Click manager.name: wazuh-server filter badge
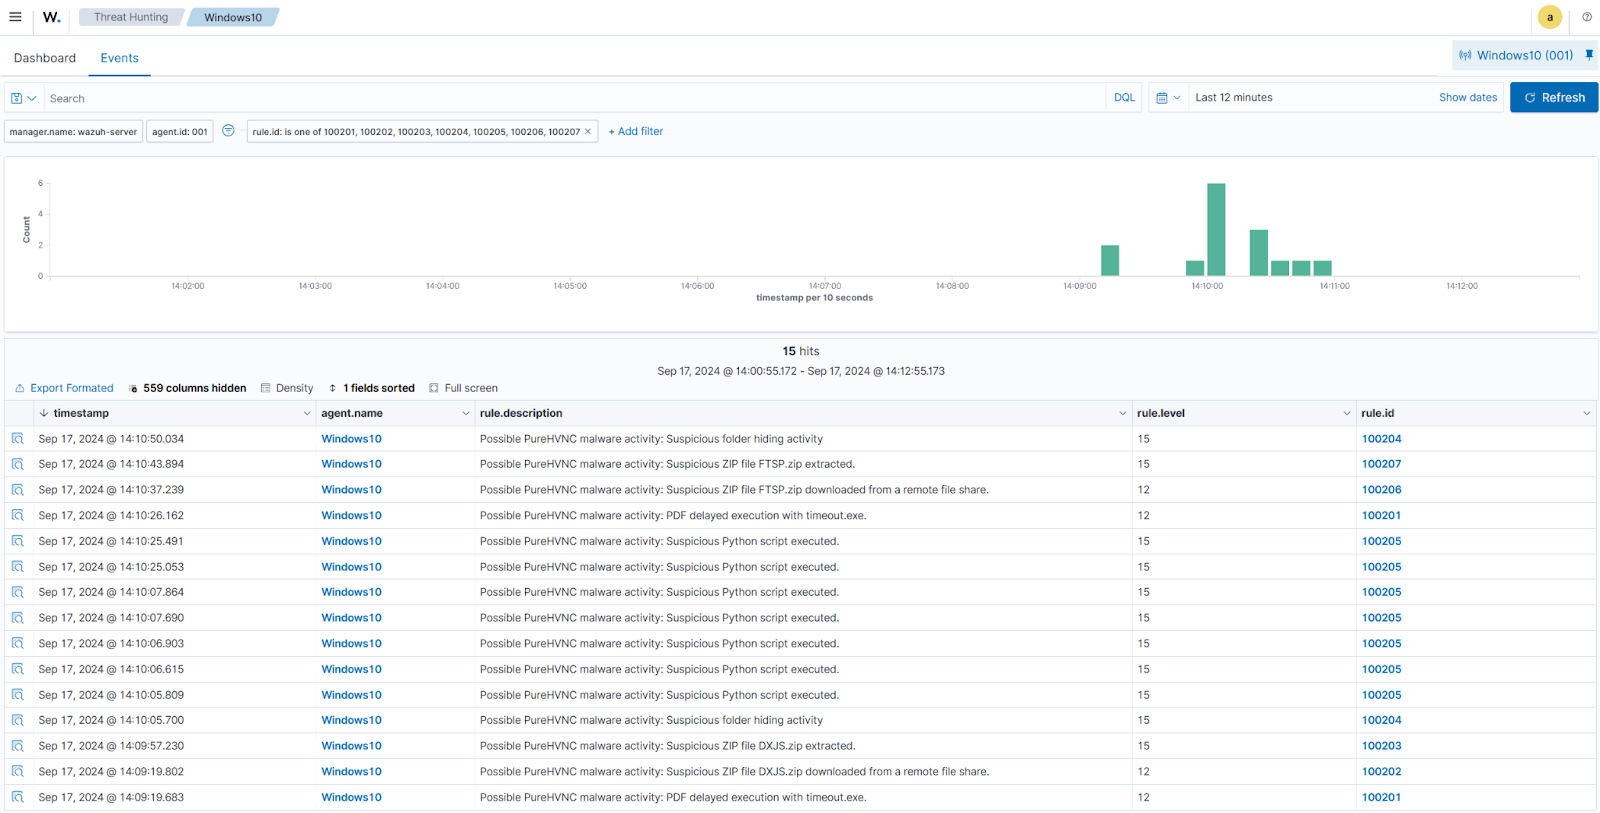Screen dimensions: 1600x813 (x=73, y=132)
